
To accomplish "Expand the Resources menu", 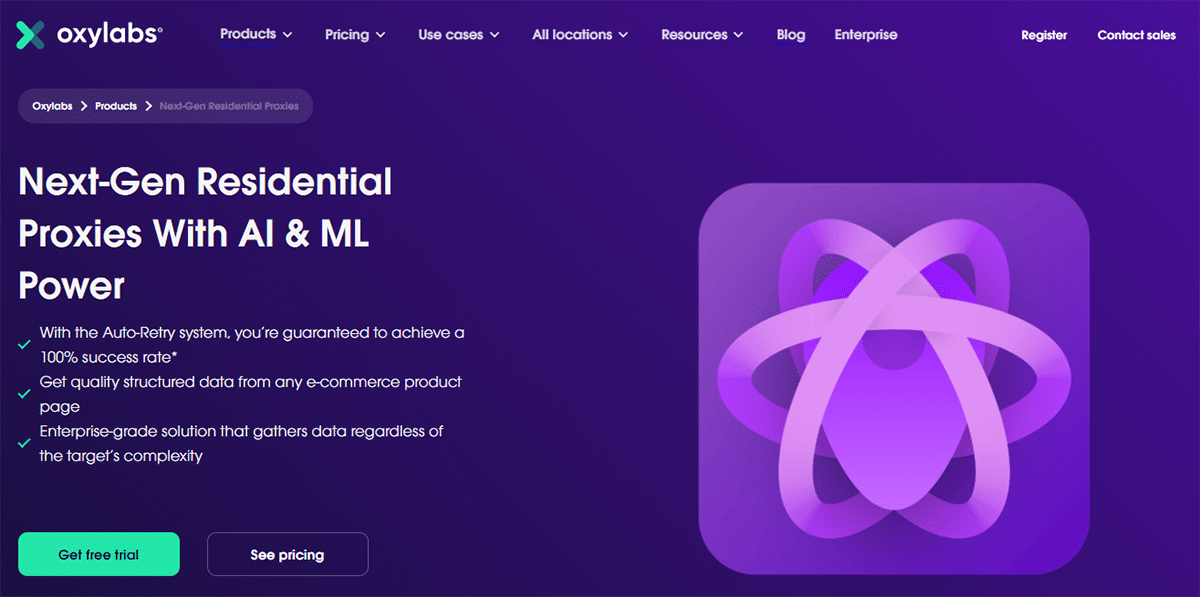I will click(x=702, y=35).
